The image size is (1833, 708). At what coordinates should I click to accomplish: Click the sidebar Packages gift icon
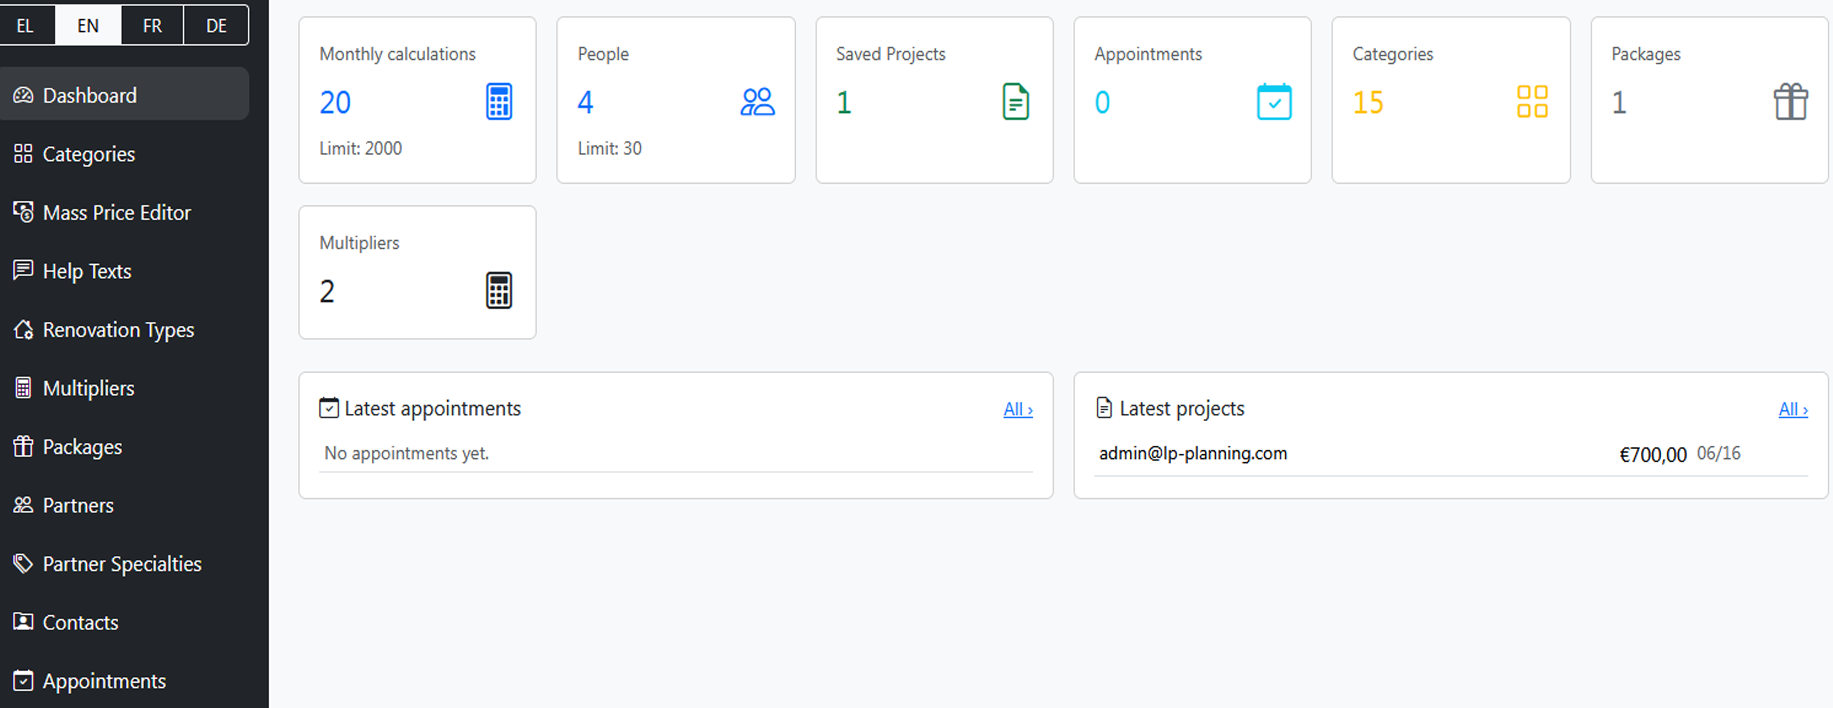click(x=23, y=446)
